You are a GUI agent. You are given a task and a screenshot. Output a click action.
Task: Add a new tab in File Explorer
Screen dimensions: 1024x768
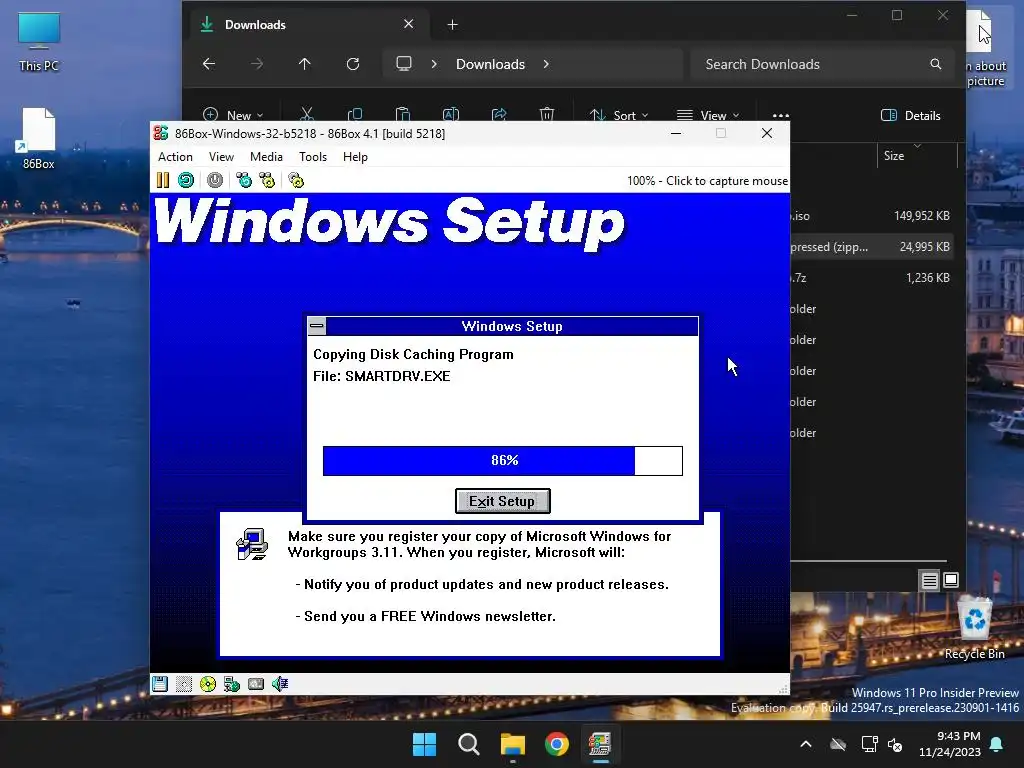452,25
